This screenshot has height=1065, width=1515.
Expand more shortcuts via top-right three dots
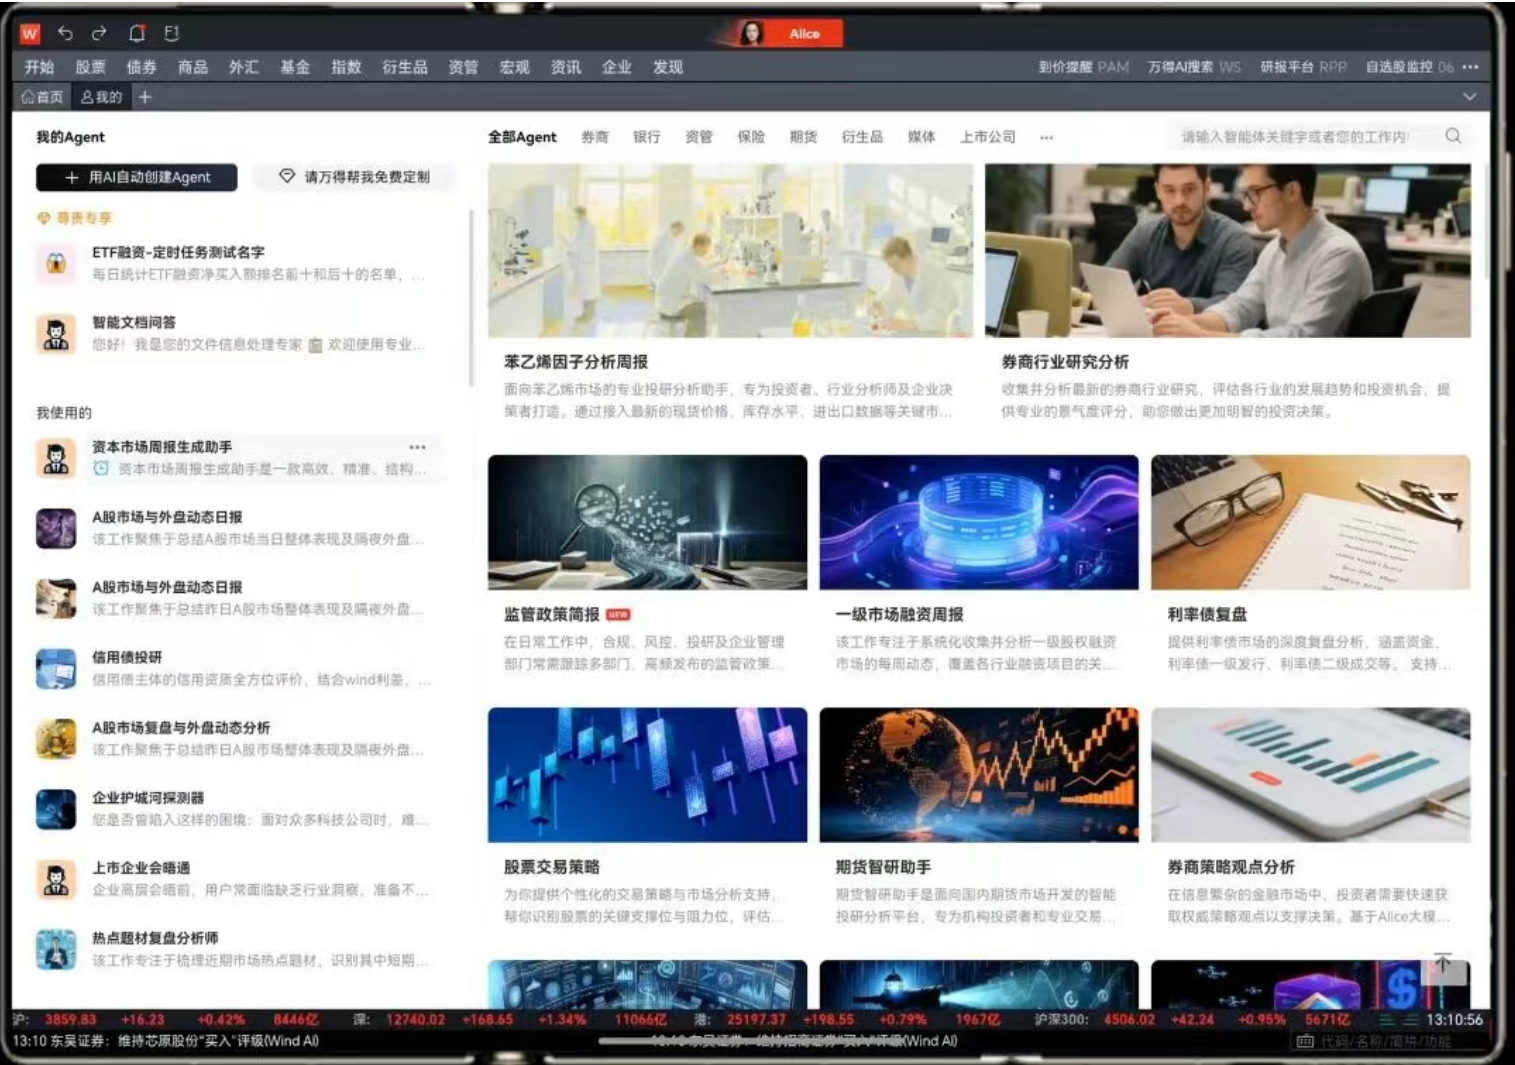1470,67
